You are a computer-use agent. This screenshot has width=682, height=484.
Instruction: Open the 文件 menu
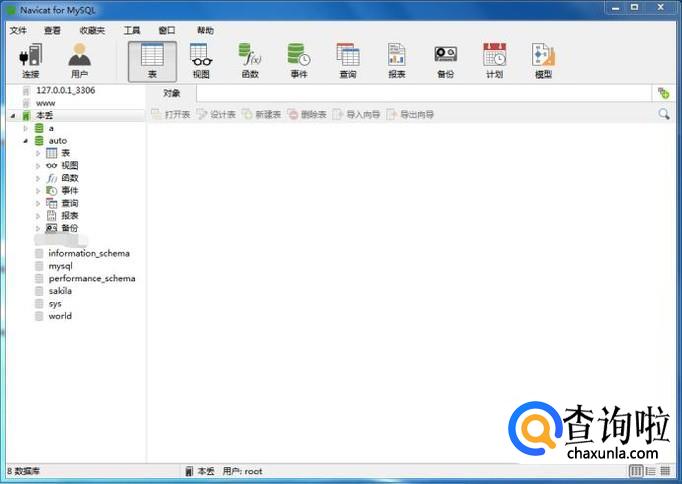(18, 30)
